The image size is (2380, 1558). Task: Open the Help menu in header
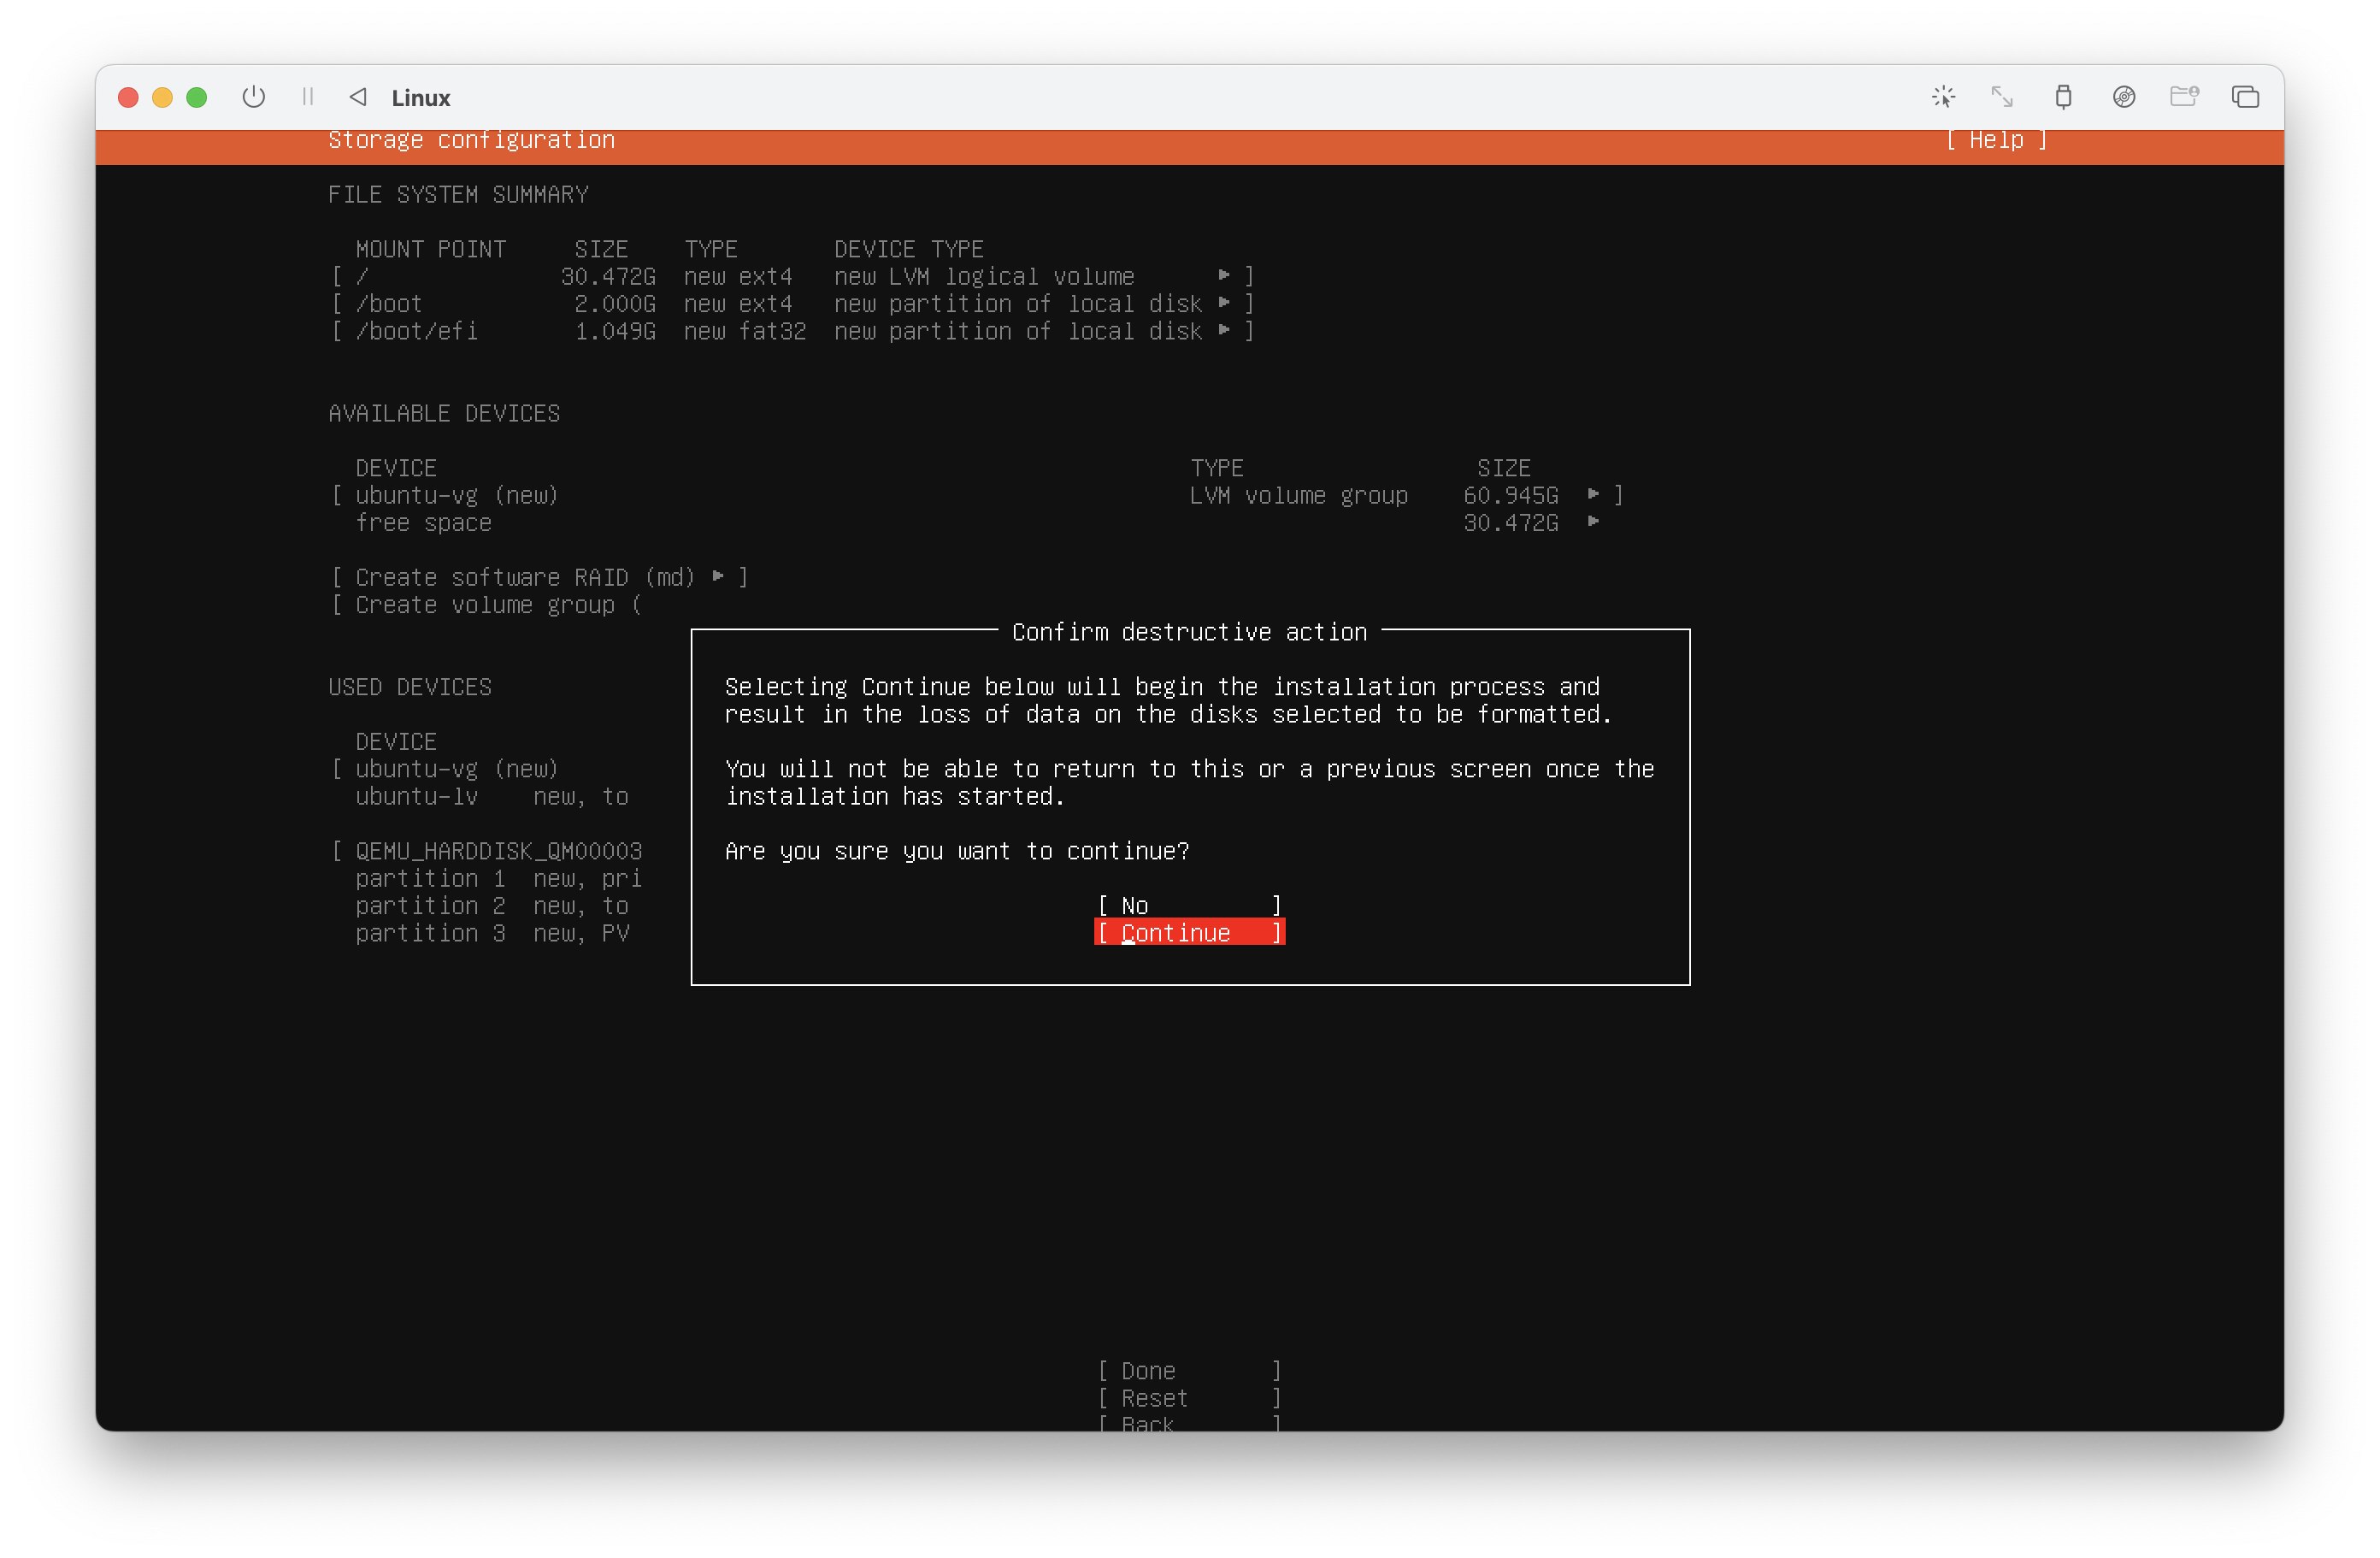1996,140
